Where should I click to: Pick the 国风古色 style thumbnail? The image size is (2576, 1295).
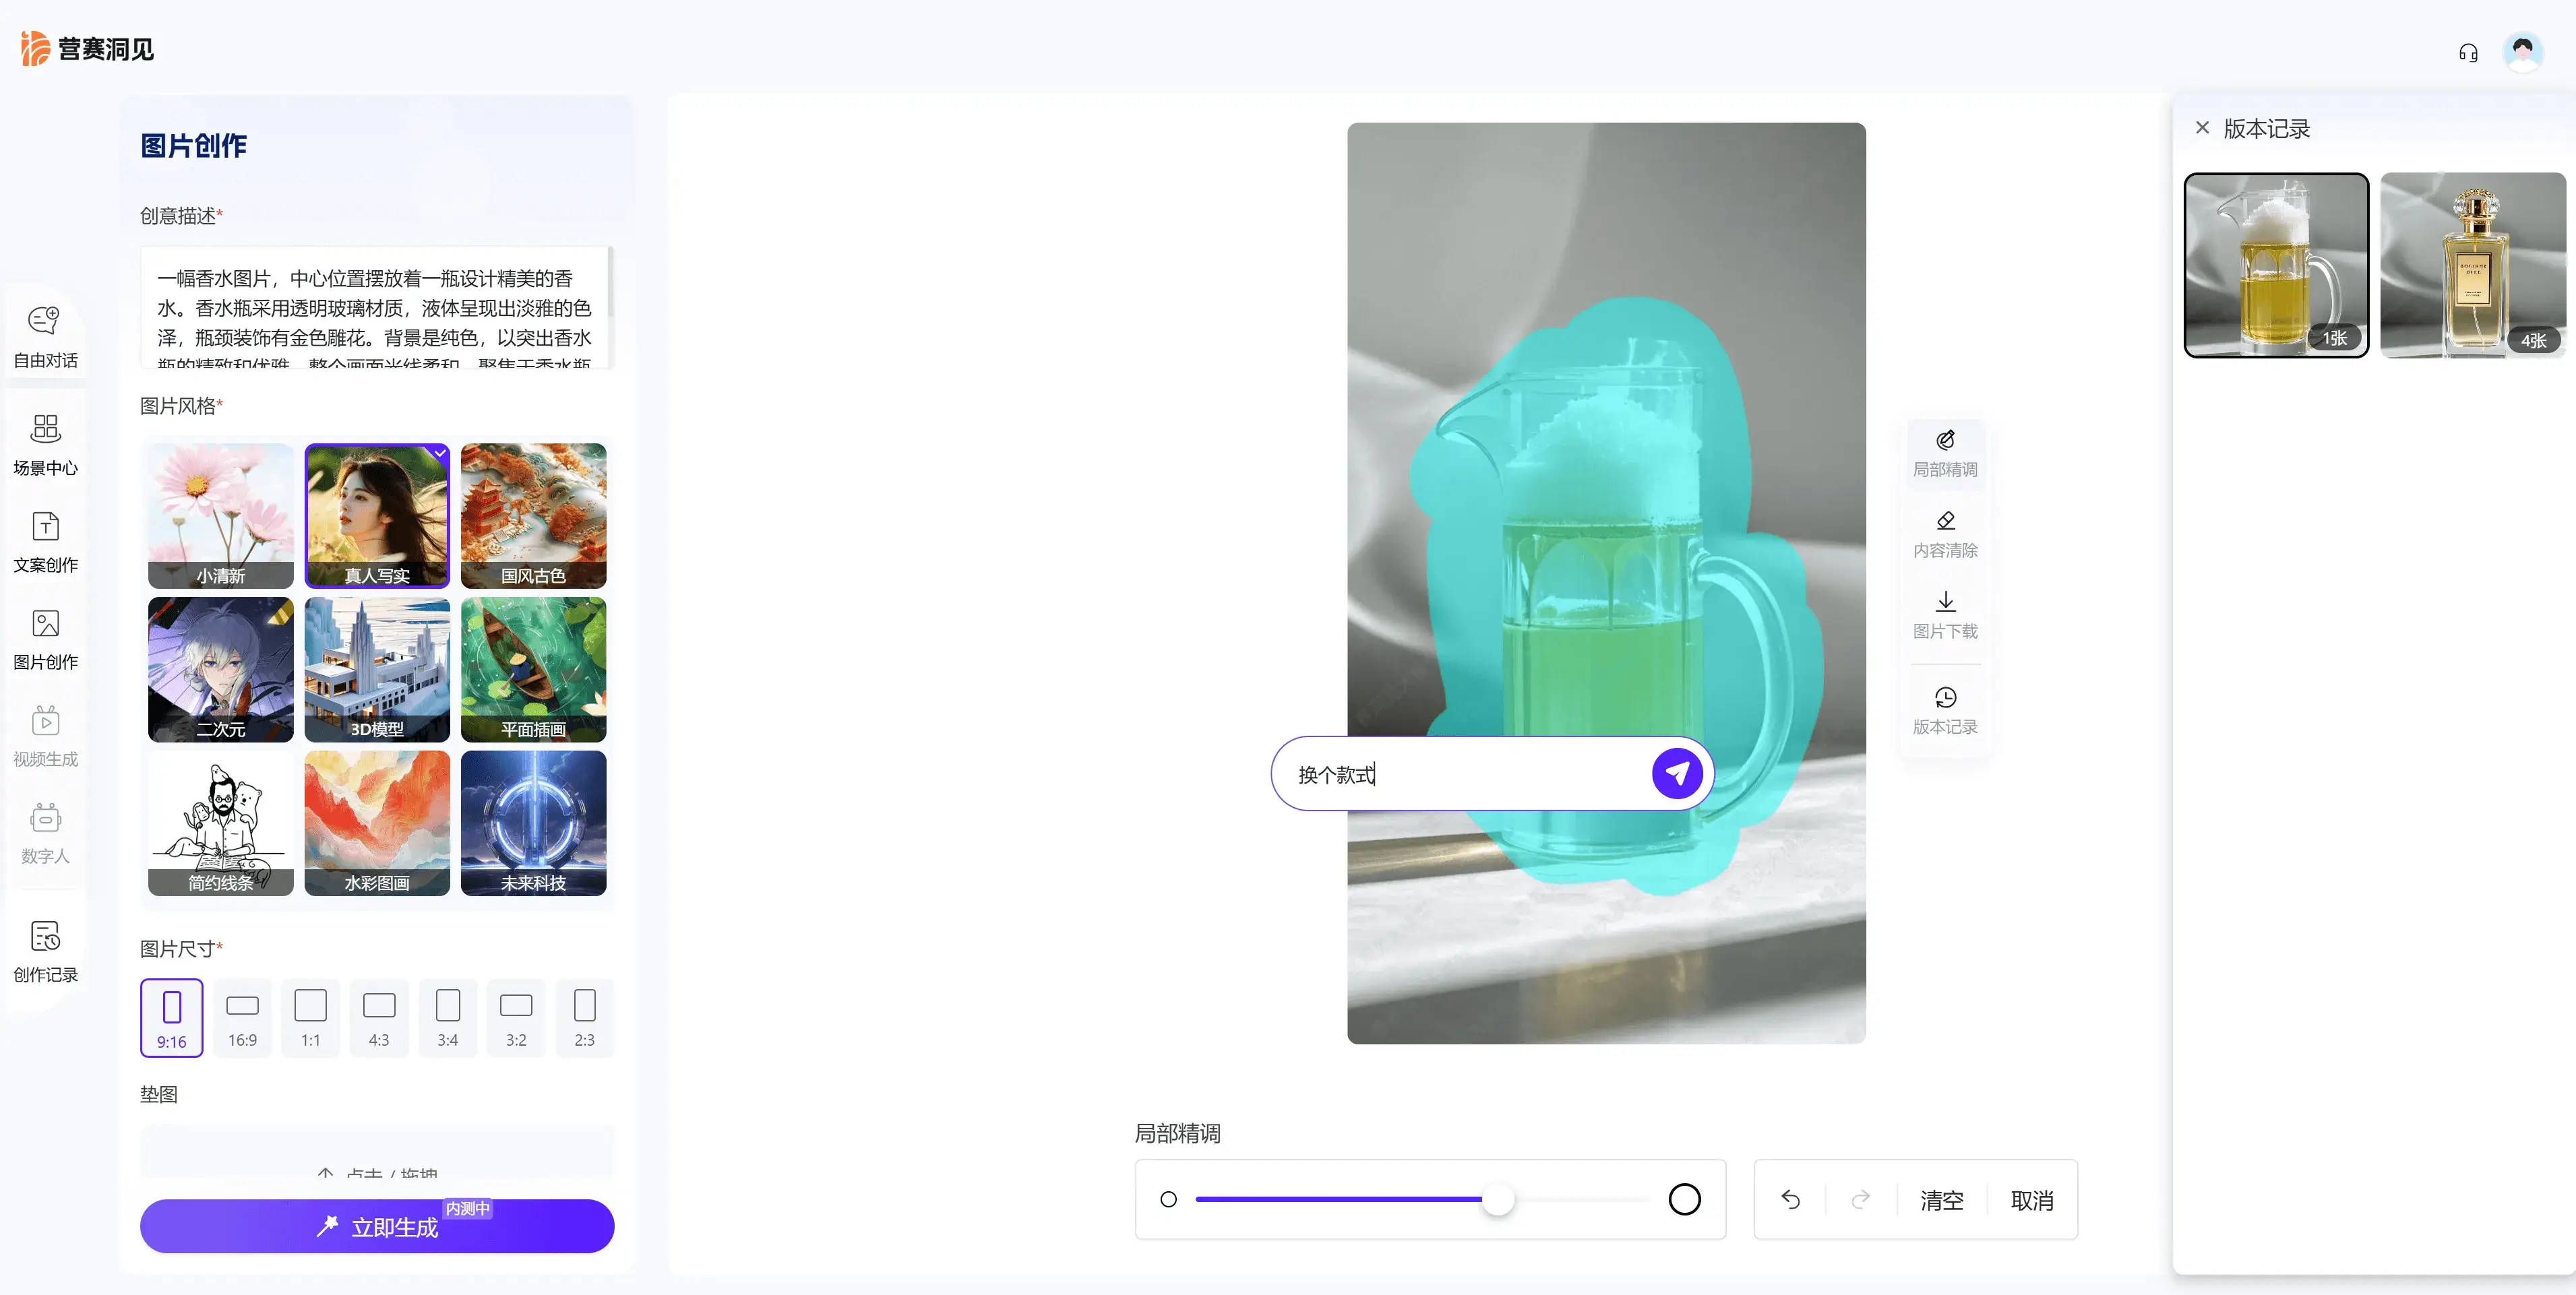click(x=533, y=515)
